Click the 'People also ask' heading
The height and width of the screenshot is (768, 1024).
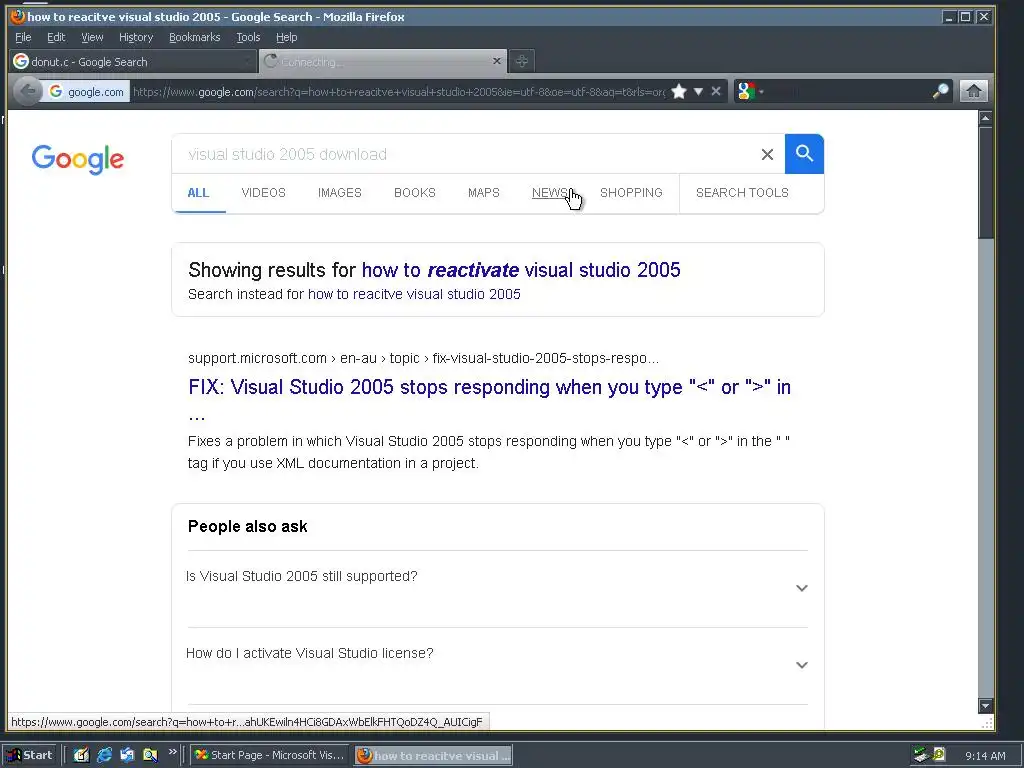click(248, 526)
